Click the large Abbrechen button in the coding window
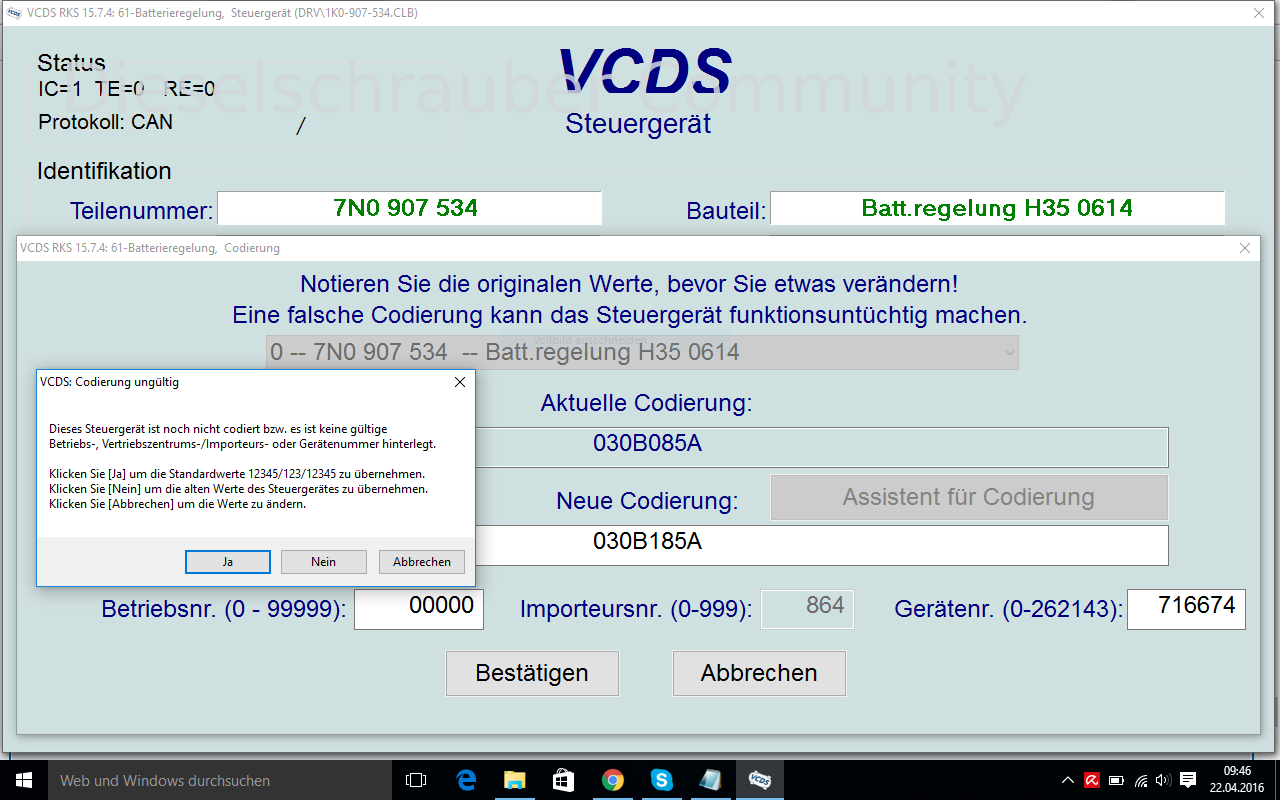 (x=759, y=673)
